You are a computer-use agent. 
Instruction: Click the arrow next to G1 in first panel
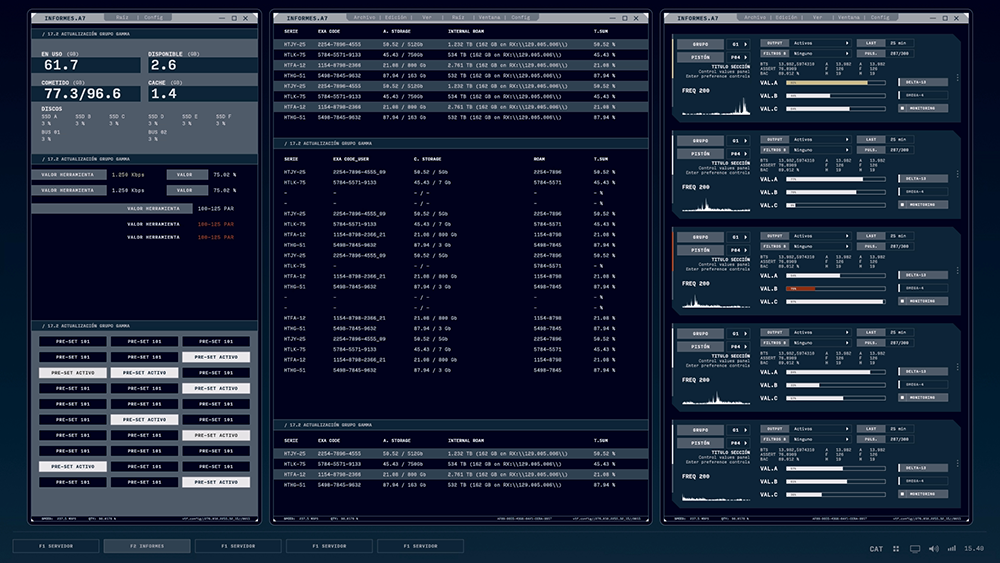745,44
